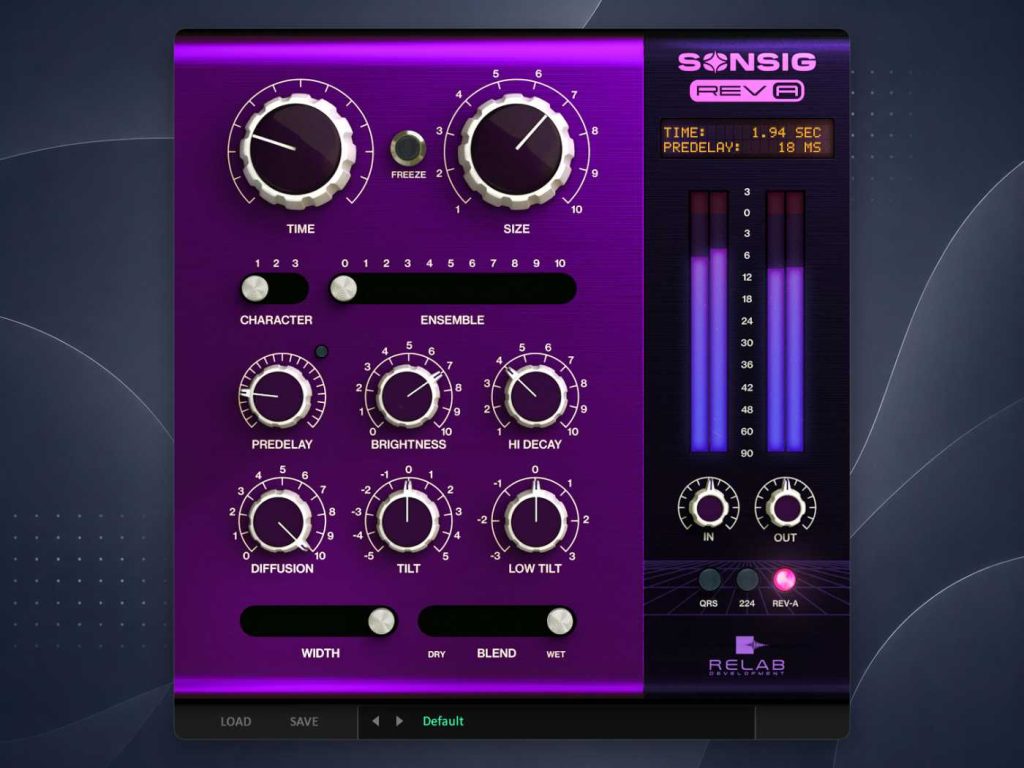The height and width of the screenshot is (768, 1024).
Task: Click the ENSEMBLE slider handle
Action: (x=344, y=289)
